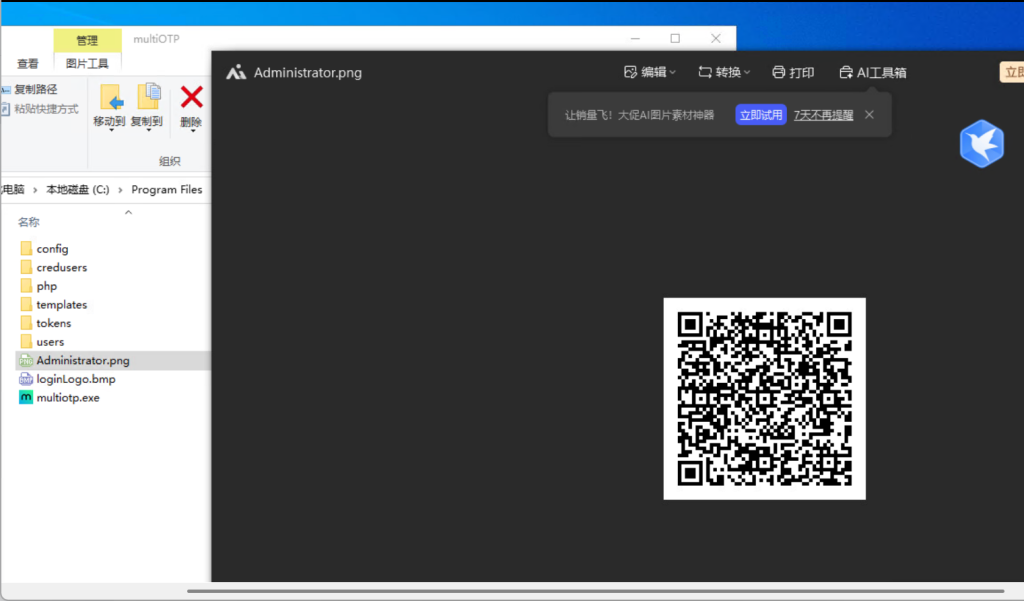Click the horizontal scrollbar at the bottom
The image size is (1024, 601).
coord(595,591)
